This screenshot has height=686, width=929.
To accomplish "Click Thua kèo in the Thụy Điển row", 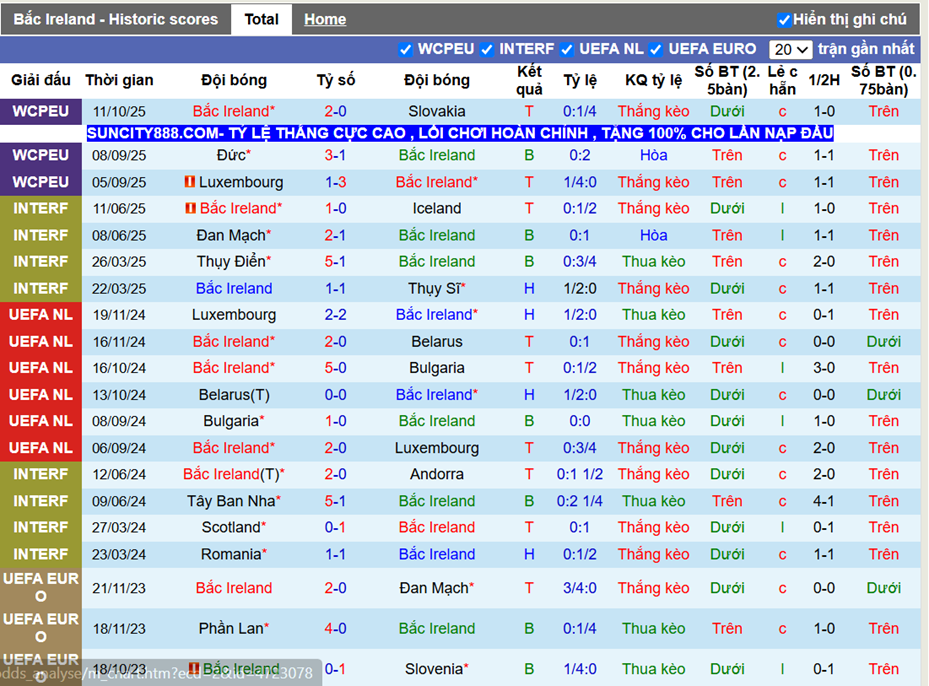I will coord(653,261).
